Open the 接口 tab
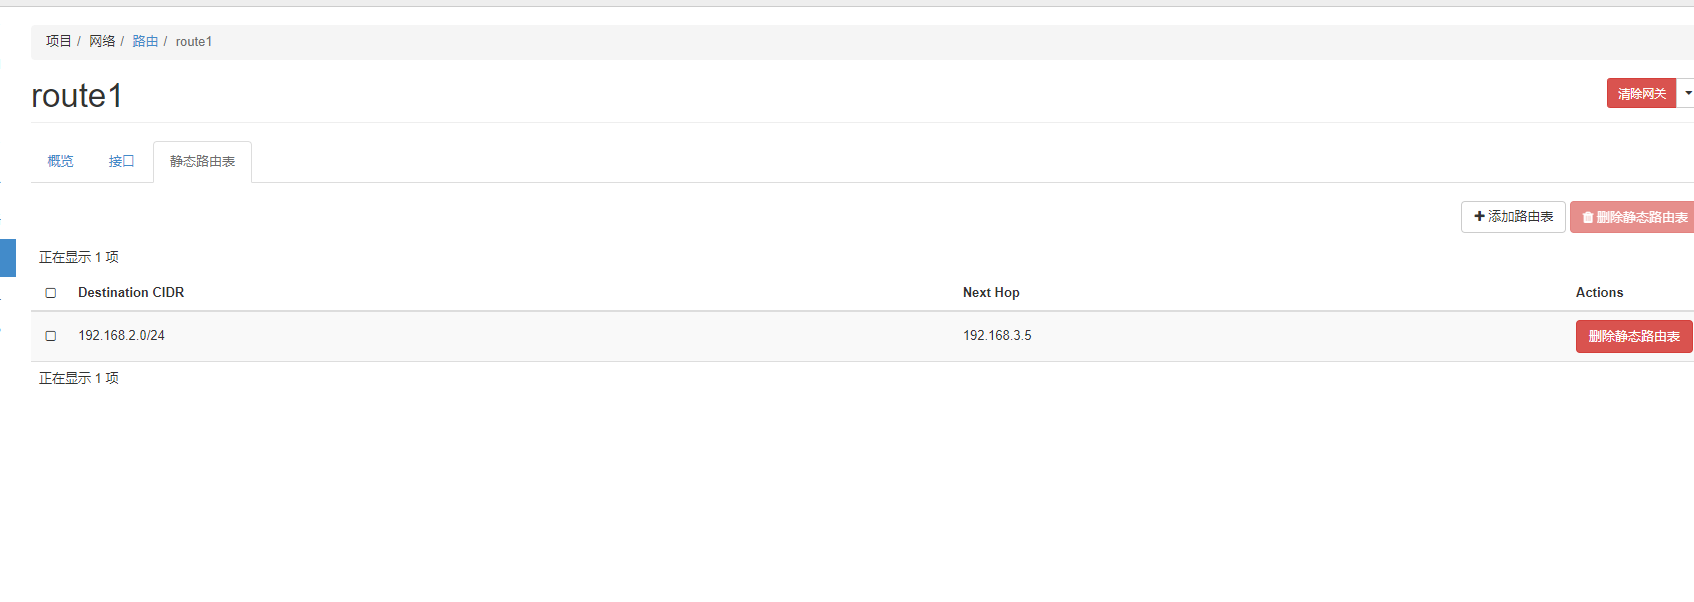Viewport: 1694px width, 602px height. 121,161
